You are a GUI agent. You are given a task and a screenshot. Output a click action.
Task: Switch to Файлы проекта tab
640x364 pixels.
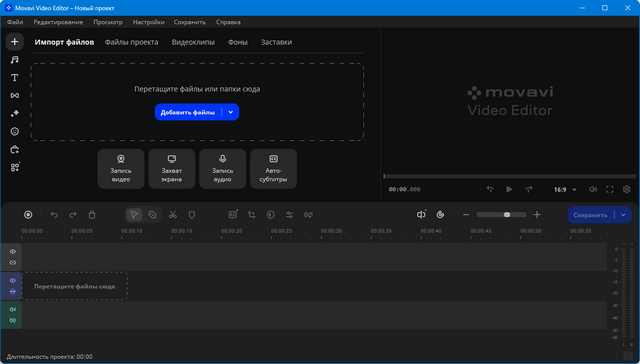point(131,42)
